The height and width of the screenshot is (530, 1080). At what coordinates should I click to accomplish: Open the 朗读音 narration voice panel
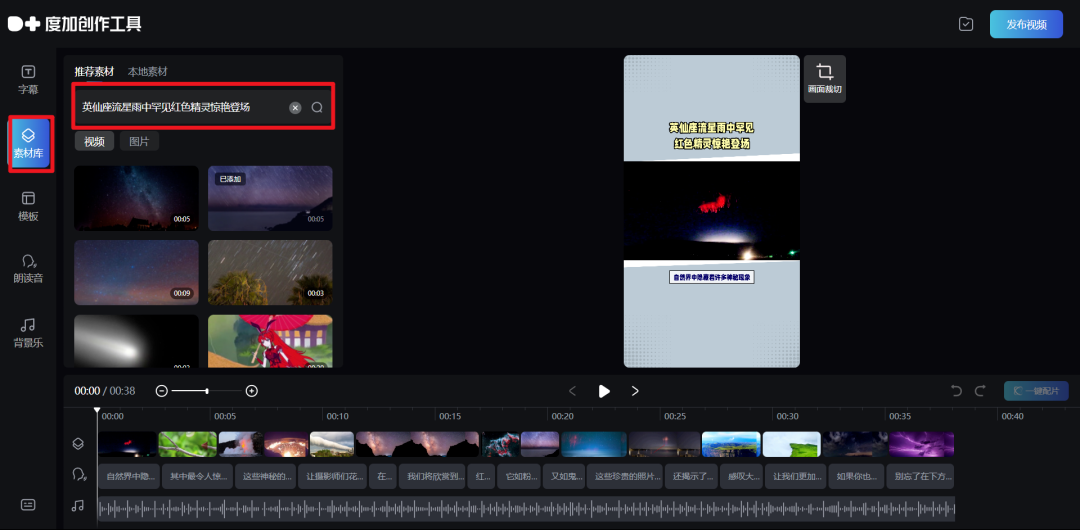click(28, 269)
